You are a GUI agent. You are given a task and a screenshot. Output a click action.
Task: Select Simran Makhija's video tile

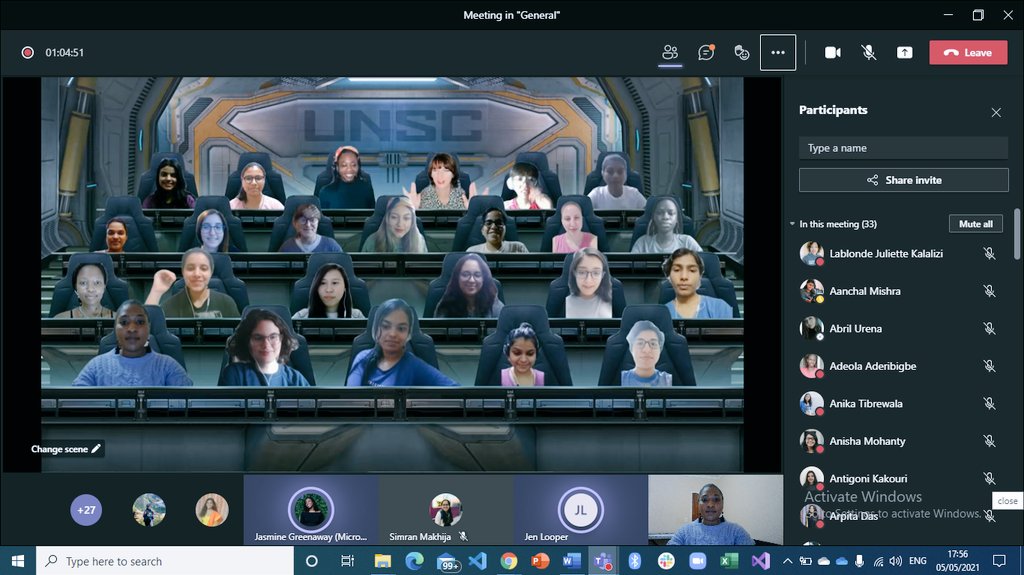click(x=446, y=510)
